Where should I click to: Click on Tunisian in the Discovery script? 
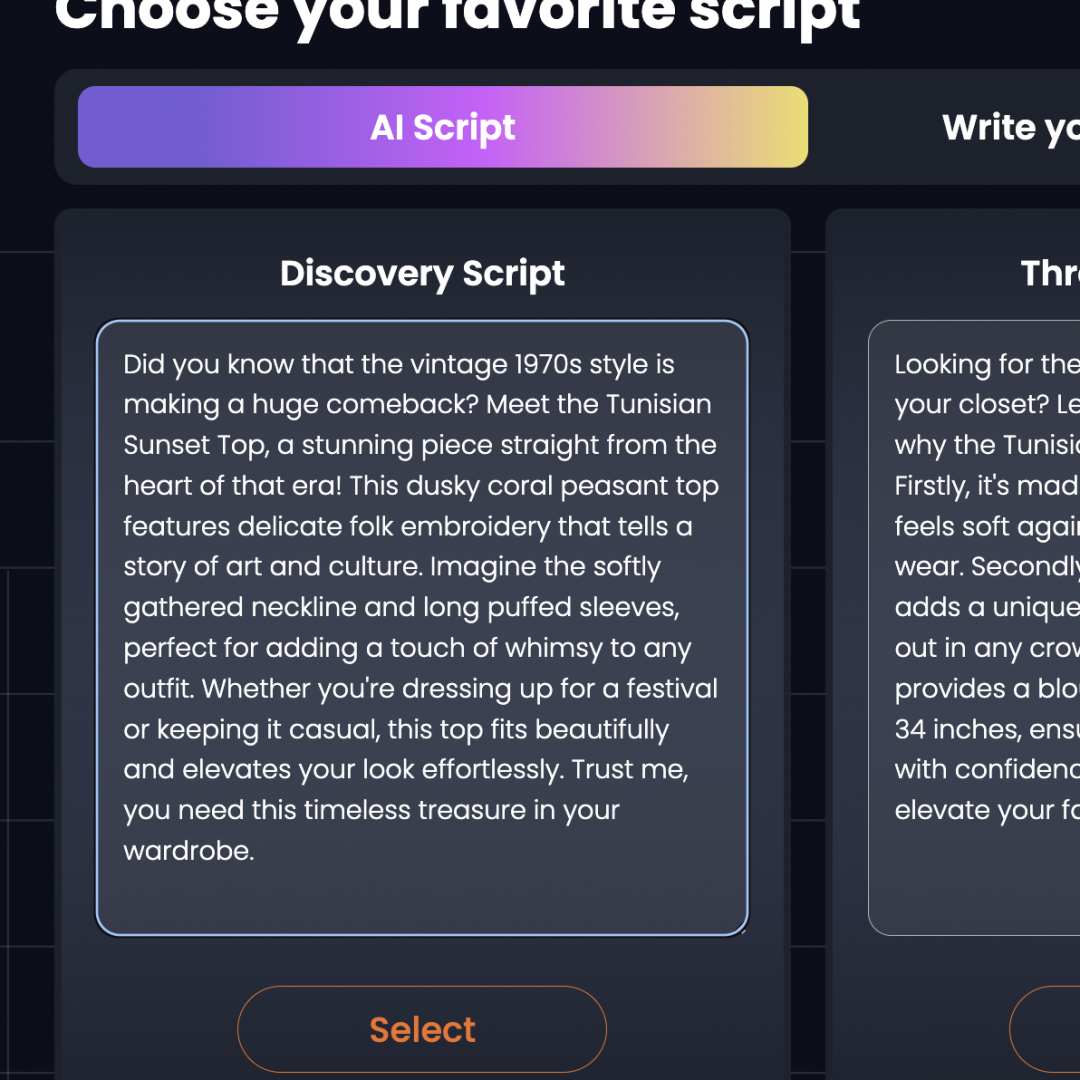[x=659, y=405]
